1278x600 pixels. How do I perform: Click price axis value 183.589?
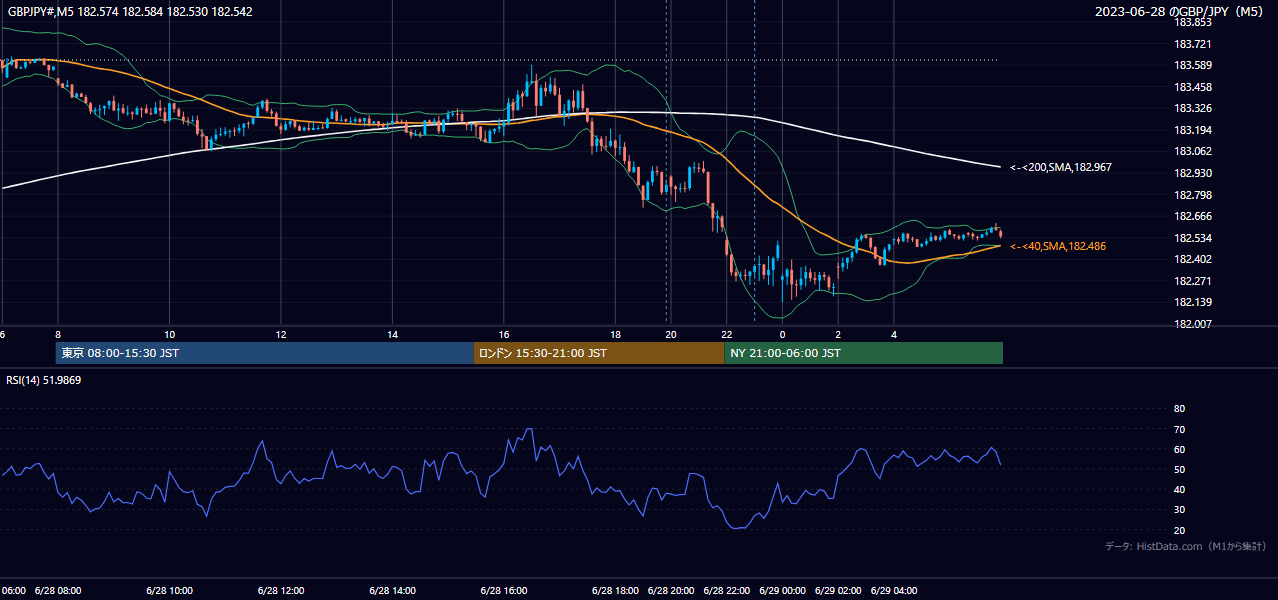click(x=1192, y=65)
